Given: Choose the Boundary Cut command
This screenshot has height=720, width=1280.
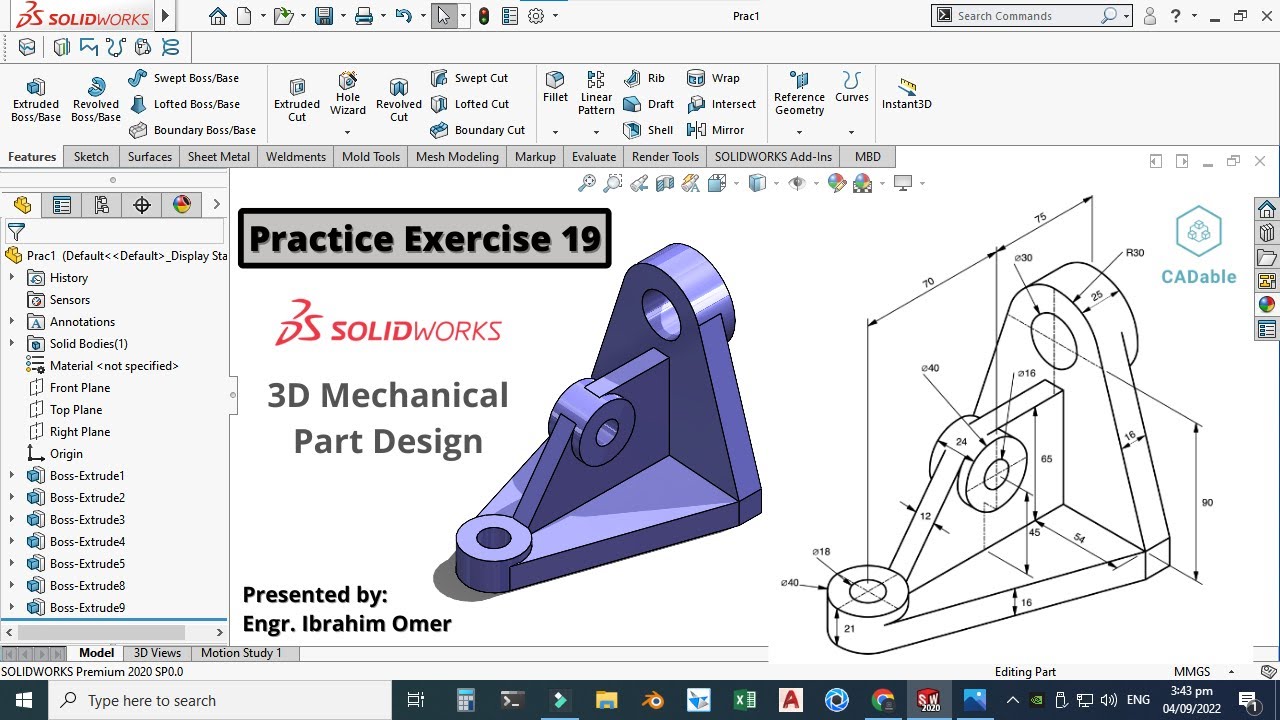Looking at the screenshot, I should coord(478,130).
